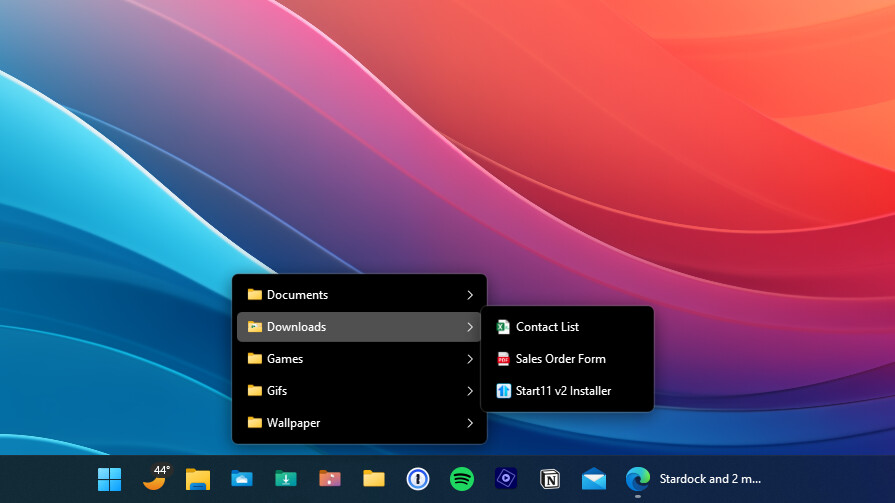Click the yellow folder icon on taskbar
This screenshot has width=895, height=503.
374,479
